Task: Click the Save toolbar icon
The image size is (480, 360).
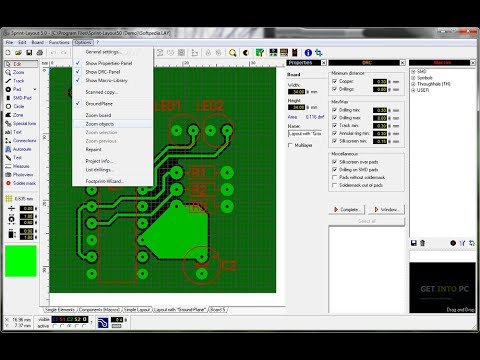Action: click(x=29, y=53)
